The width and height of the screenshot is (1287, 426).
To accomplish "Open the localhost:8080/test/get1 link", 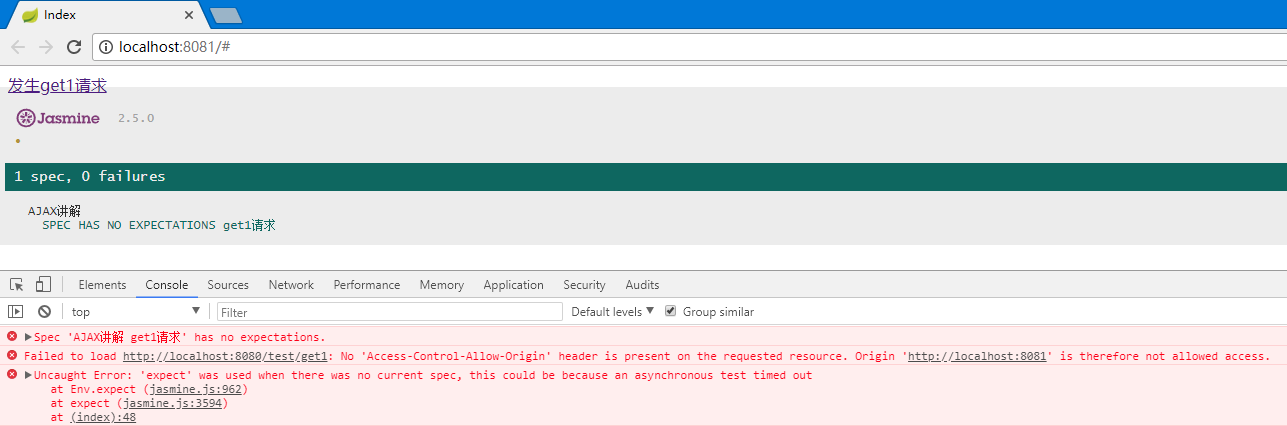I will click(226, 356).
